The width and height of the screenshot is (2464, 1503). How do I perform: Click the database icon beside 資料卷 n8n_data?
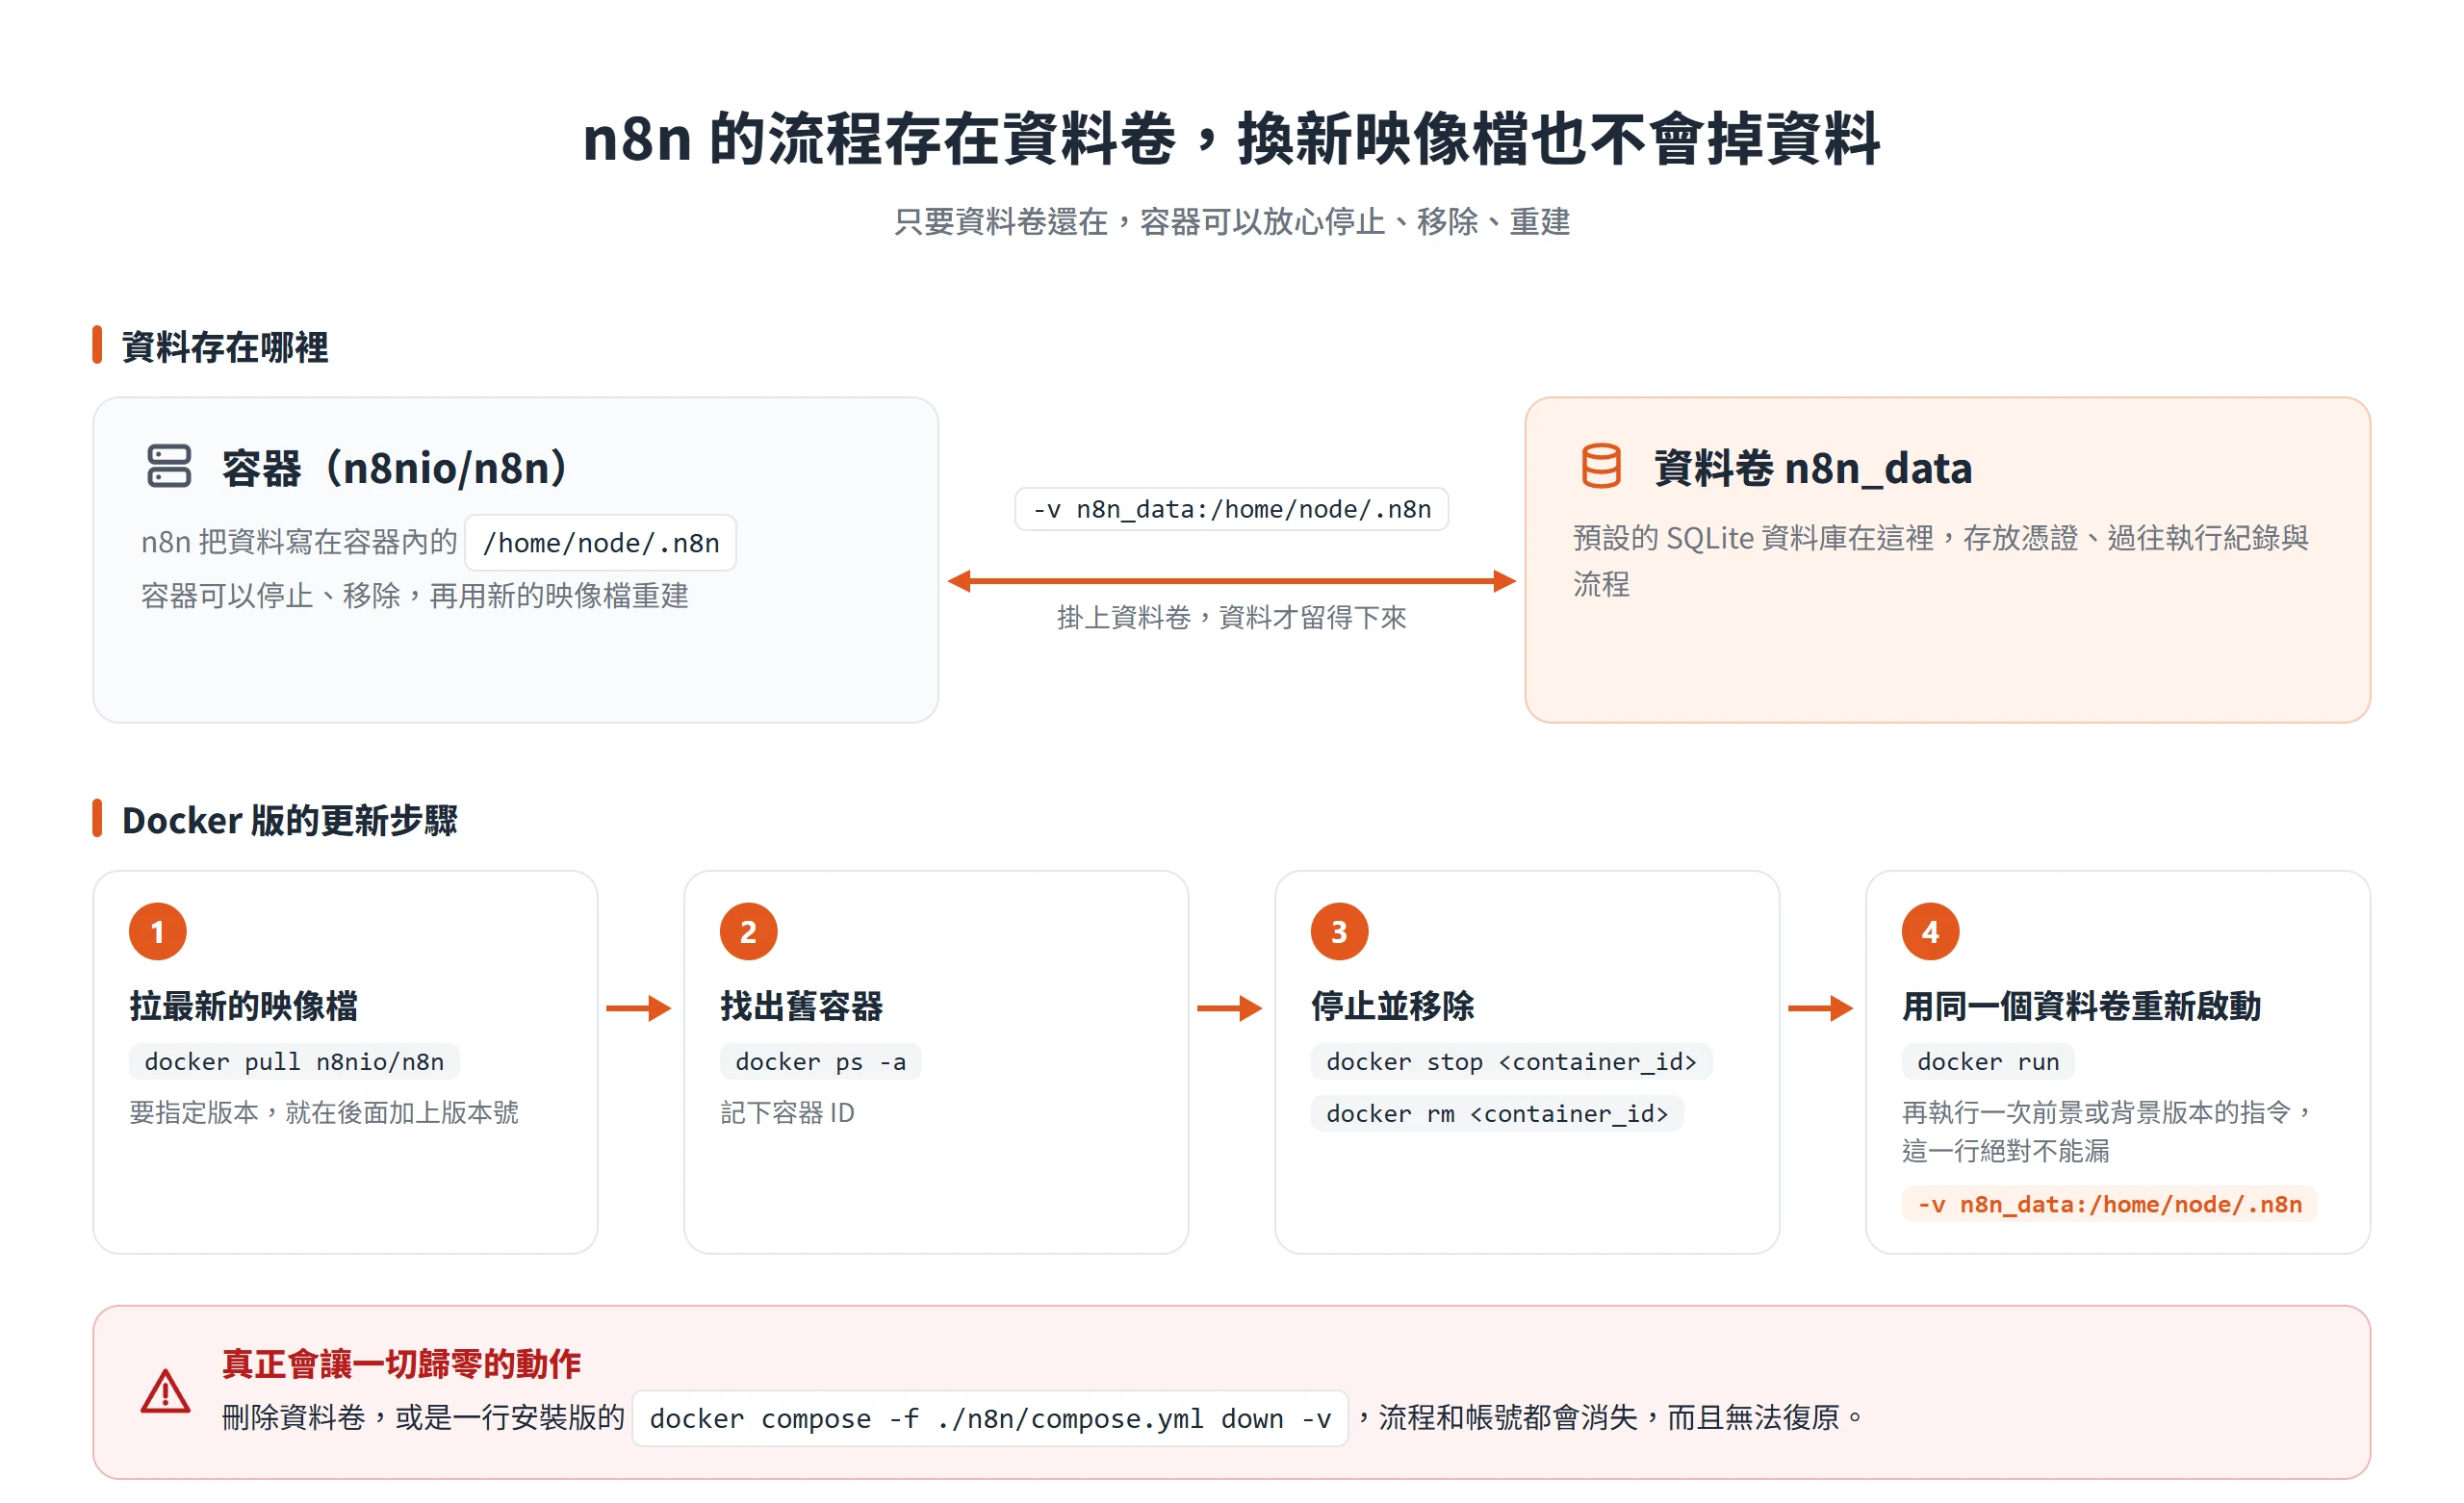point(1601,466)
